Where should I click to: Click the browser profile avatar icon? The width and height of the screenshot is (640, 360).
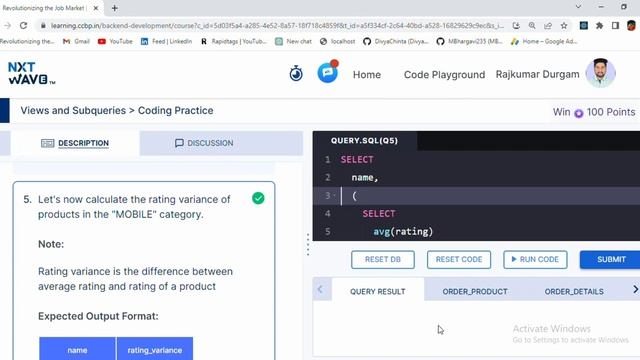pyautogui.click(x=631, y=25)
